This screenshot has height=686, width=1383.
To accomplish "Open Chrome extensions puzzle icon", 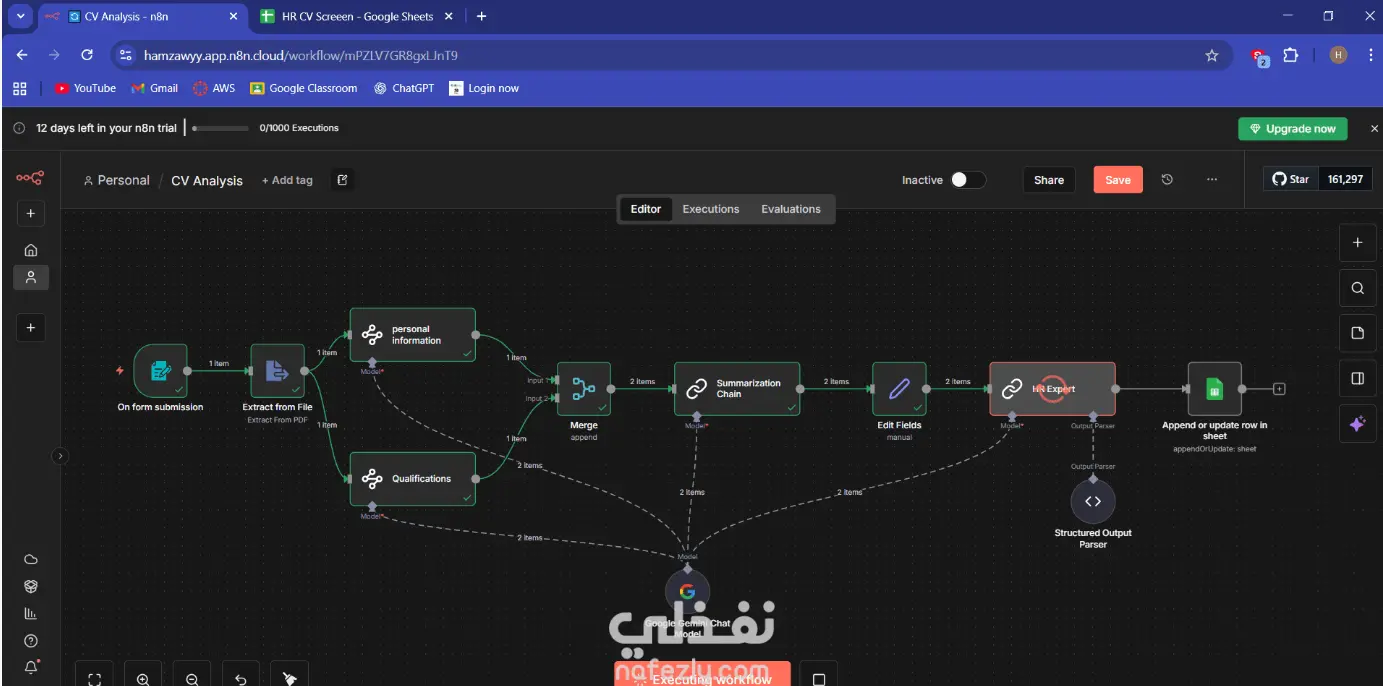I will (x=1290, y=56).
